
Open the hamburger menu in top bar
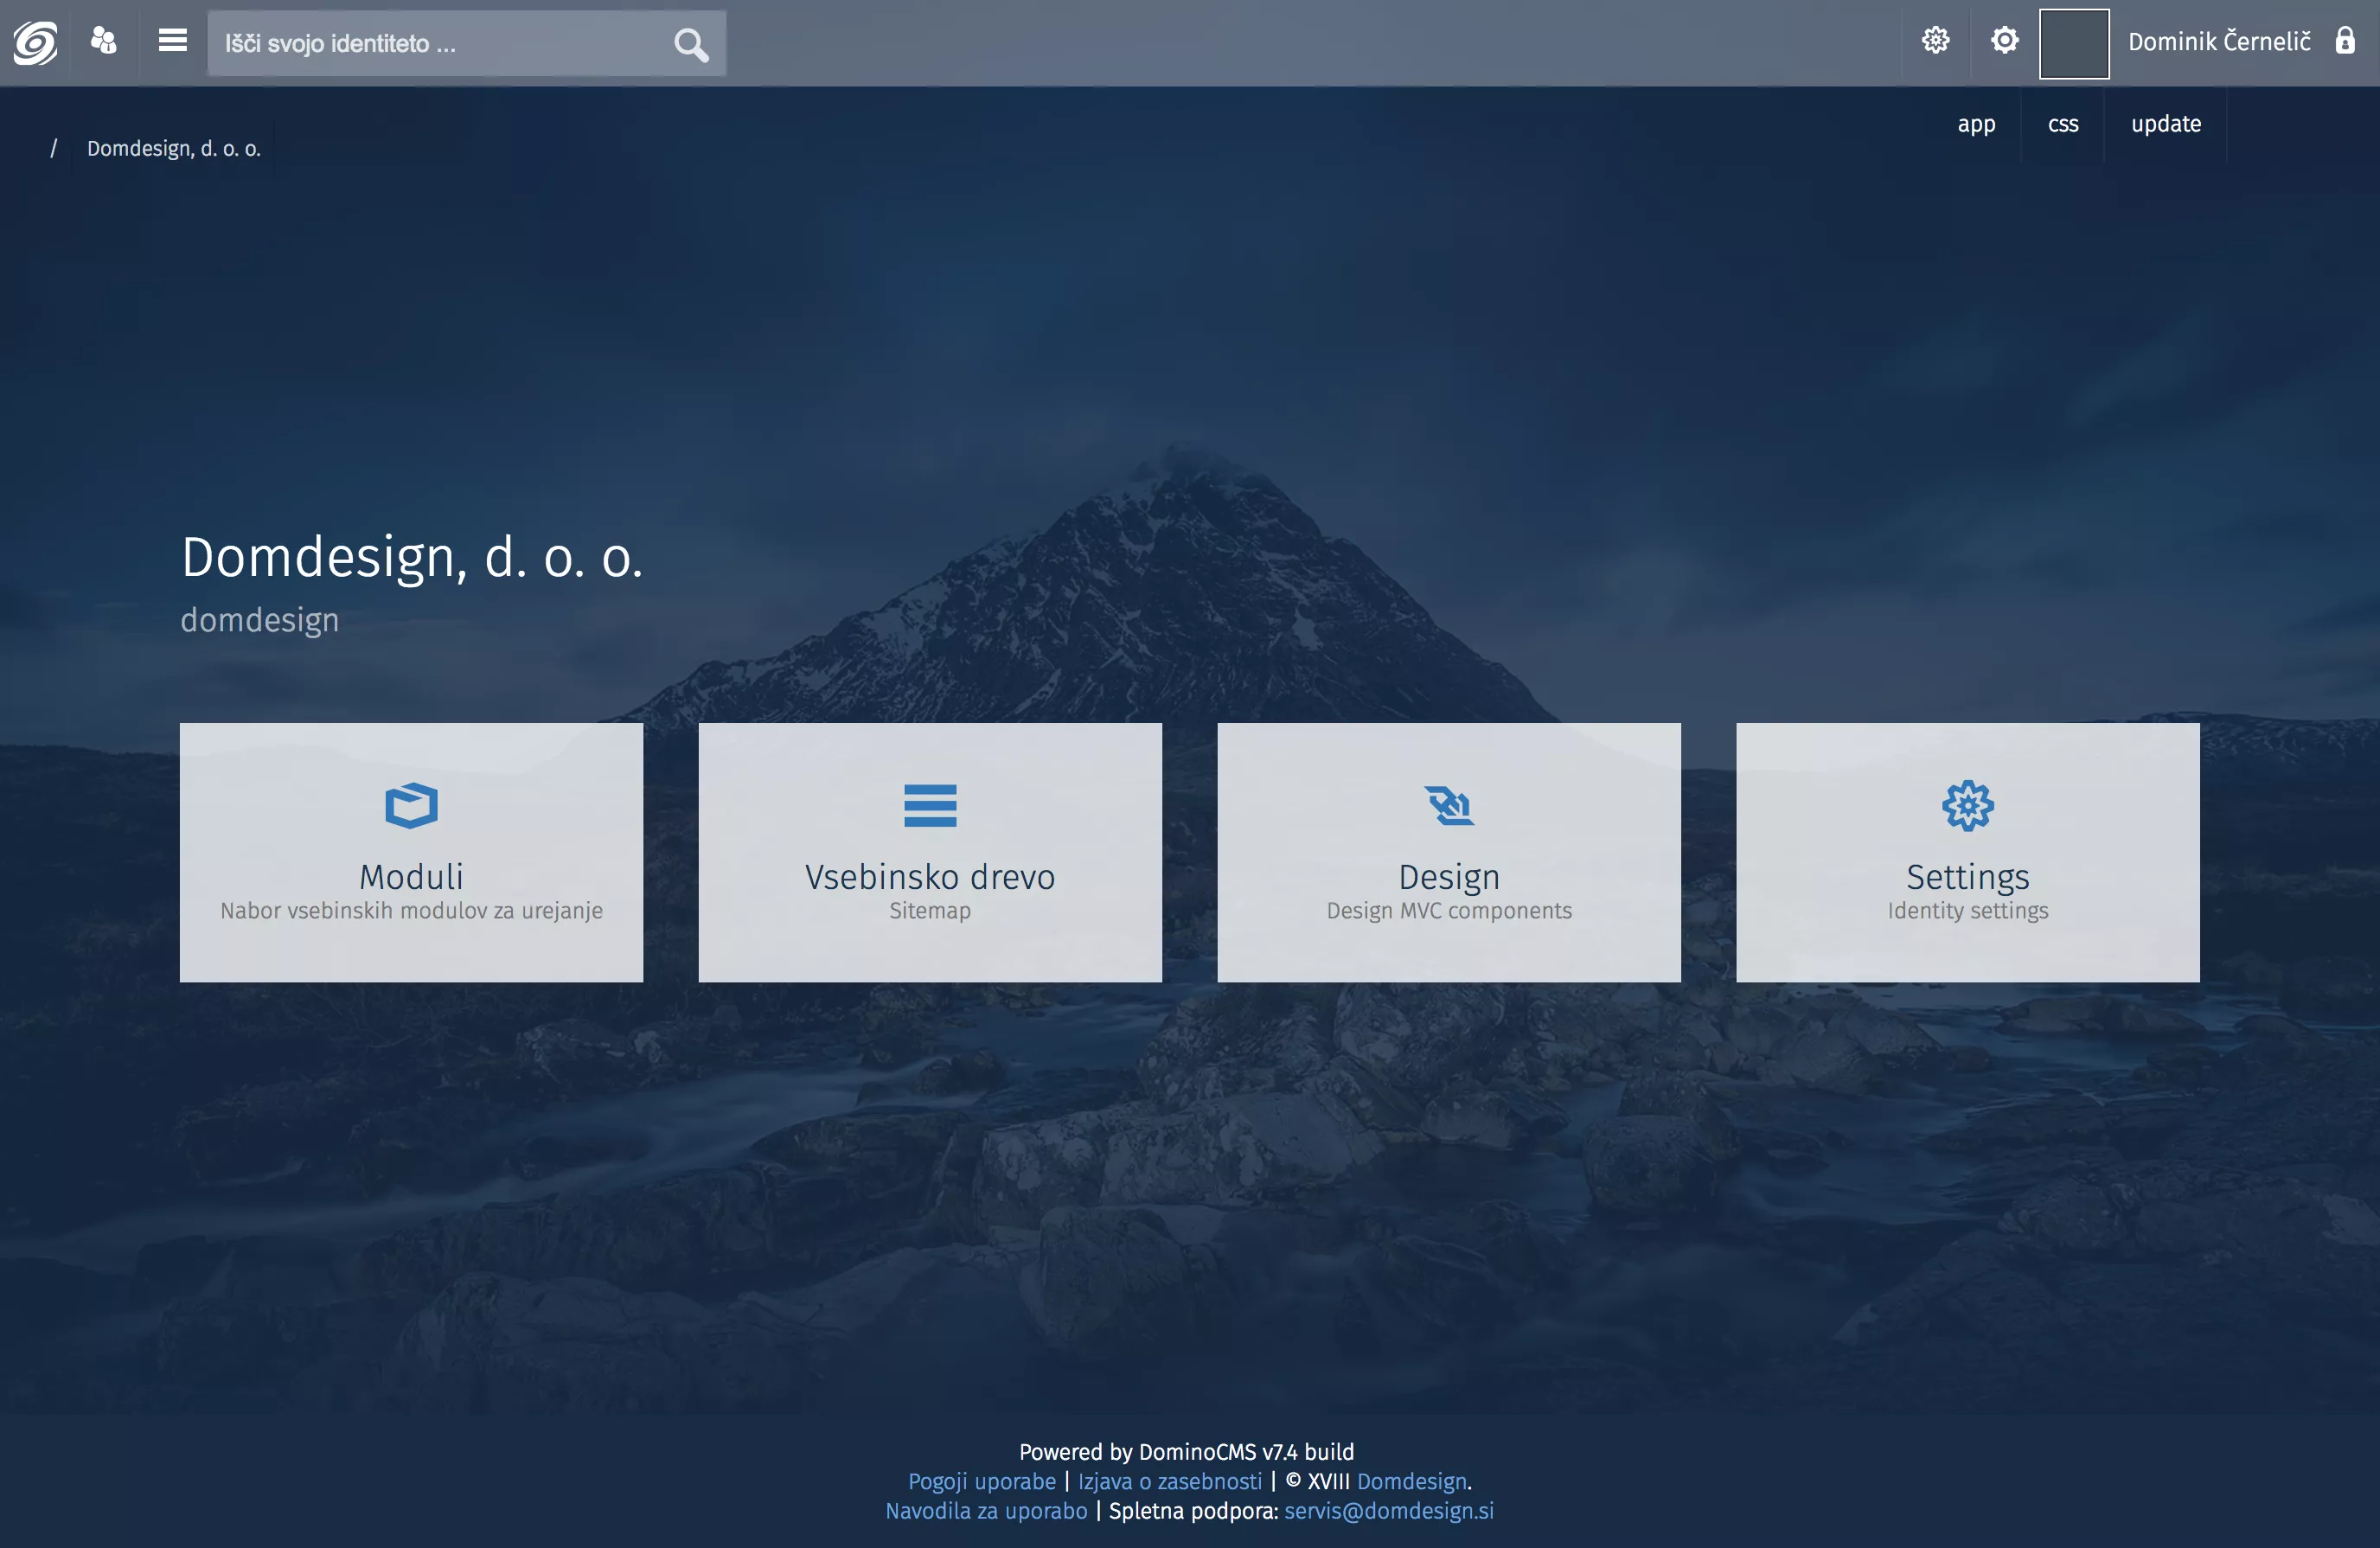[x=172, y=41]
